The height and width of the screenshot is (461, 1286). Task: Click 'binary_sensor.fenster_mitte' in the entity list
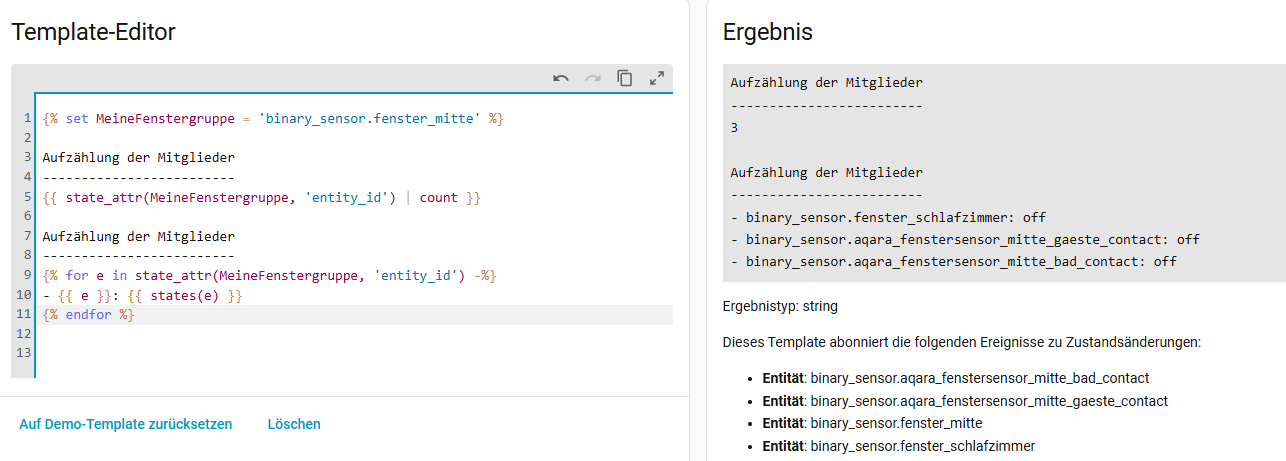point(896,423)
